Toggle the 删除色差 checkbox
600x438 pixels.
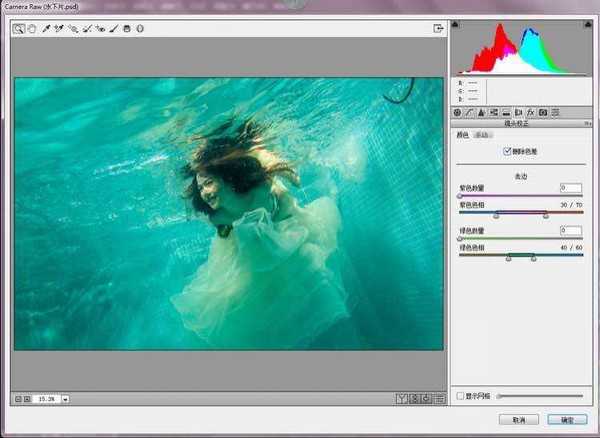[508, 152]
